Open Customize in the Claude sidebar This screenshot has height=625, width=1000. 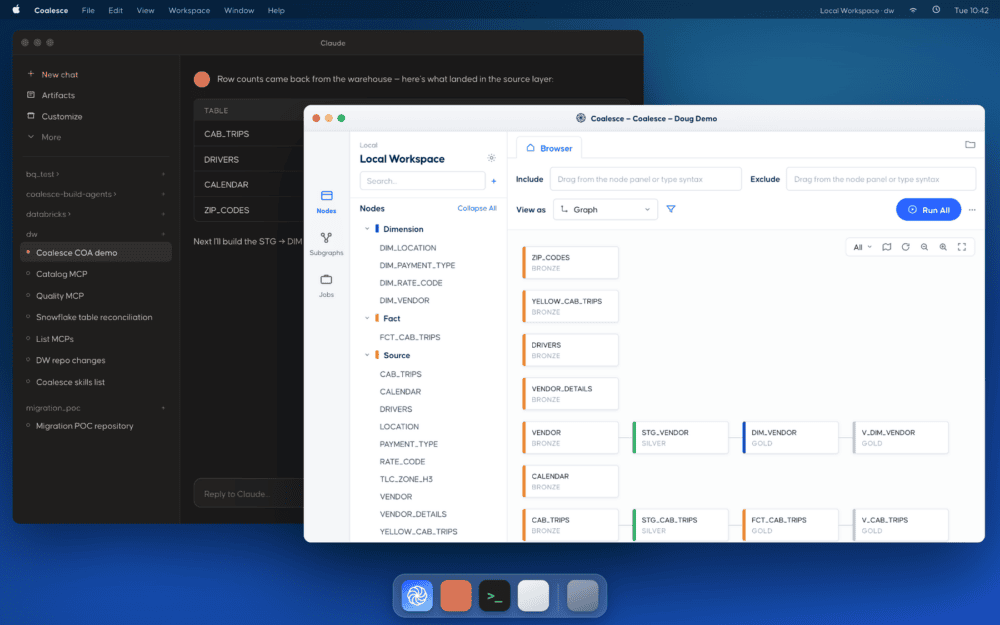tap(62, 116)
